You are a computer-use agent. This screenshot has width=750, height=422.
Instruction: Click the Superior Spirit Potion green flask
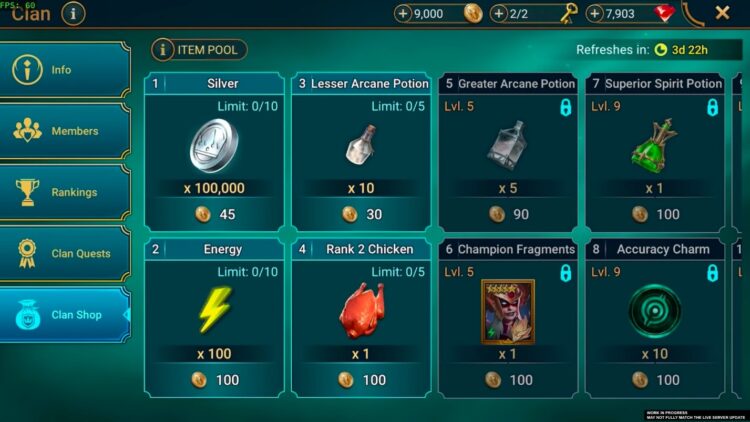point(654,146)
